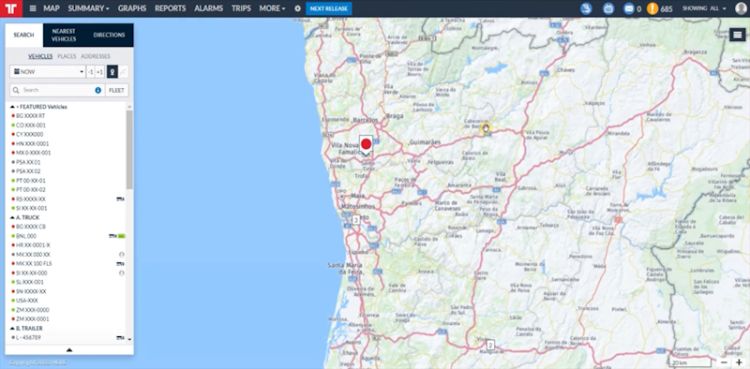Select the PLACES search link
750x369 pixels.
pos(67,56)
